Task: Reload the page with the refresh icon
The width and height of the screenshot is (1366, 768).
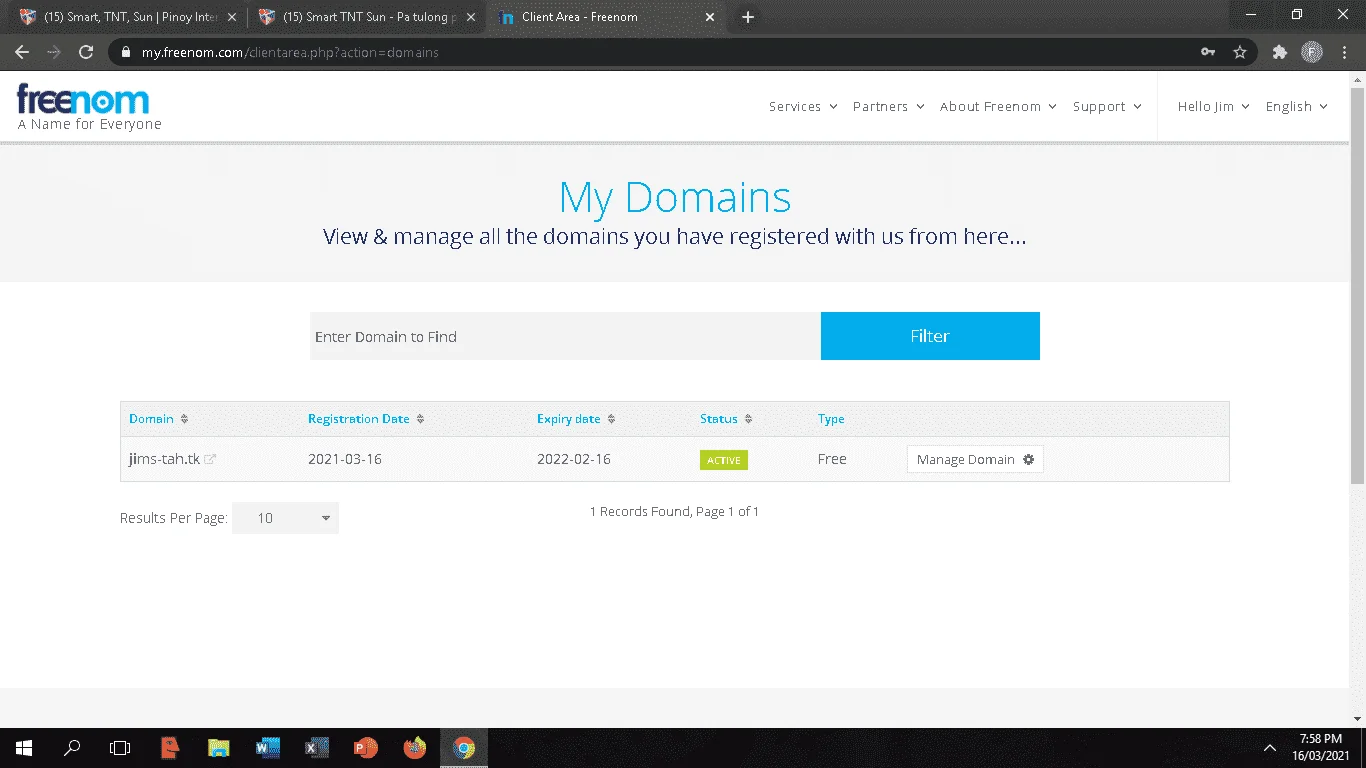Action: tap(86, 52)
